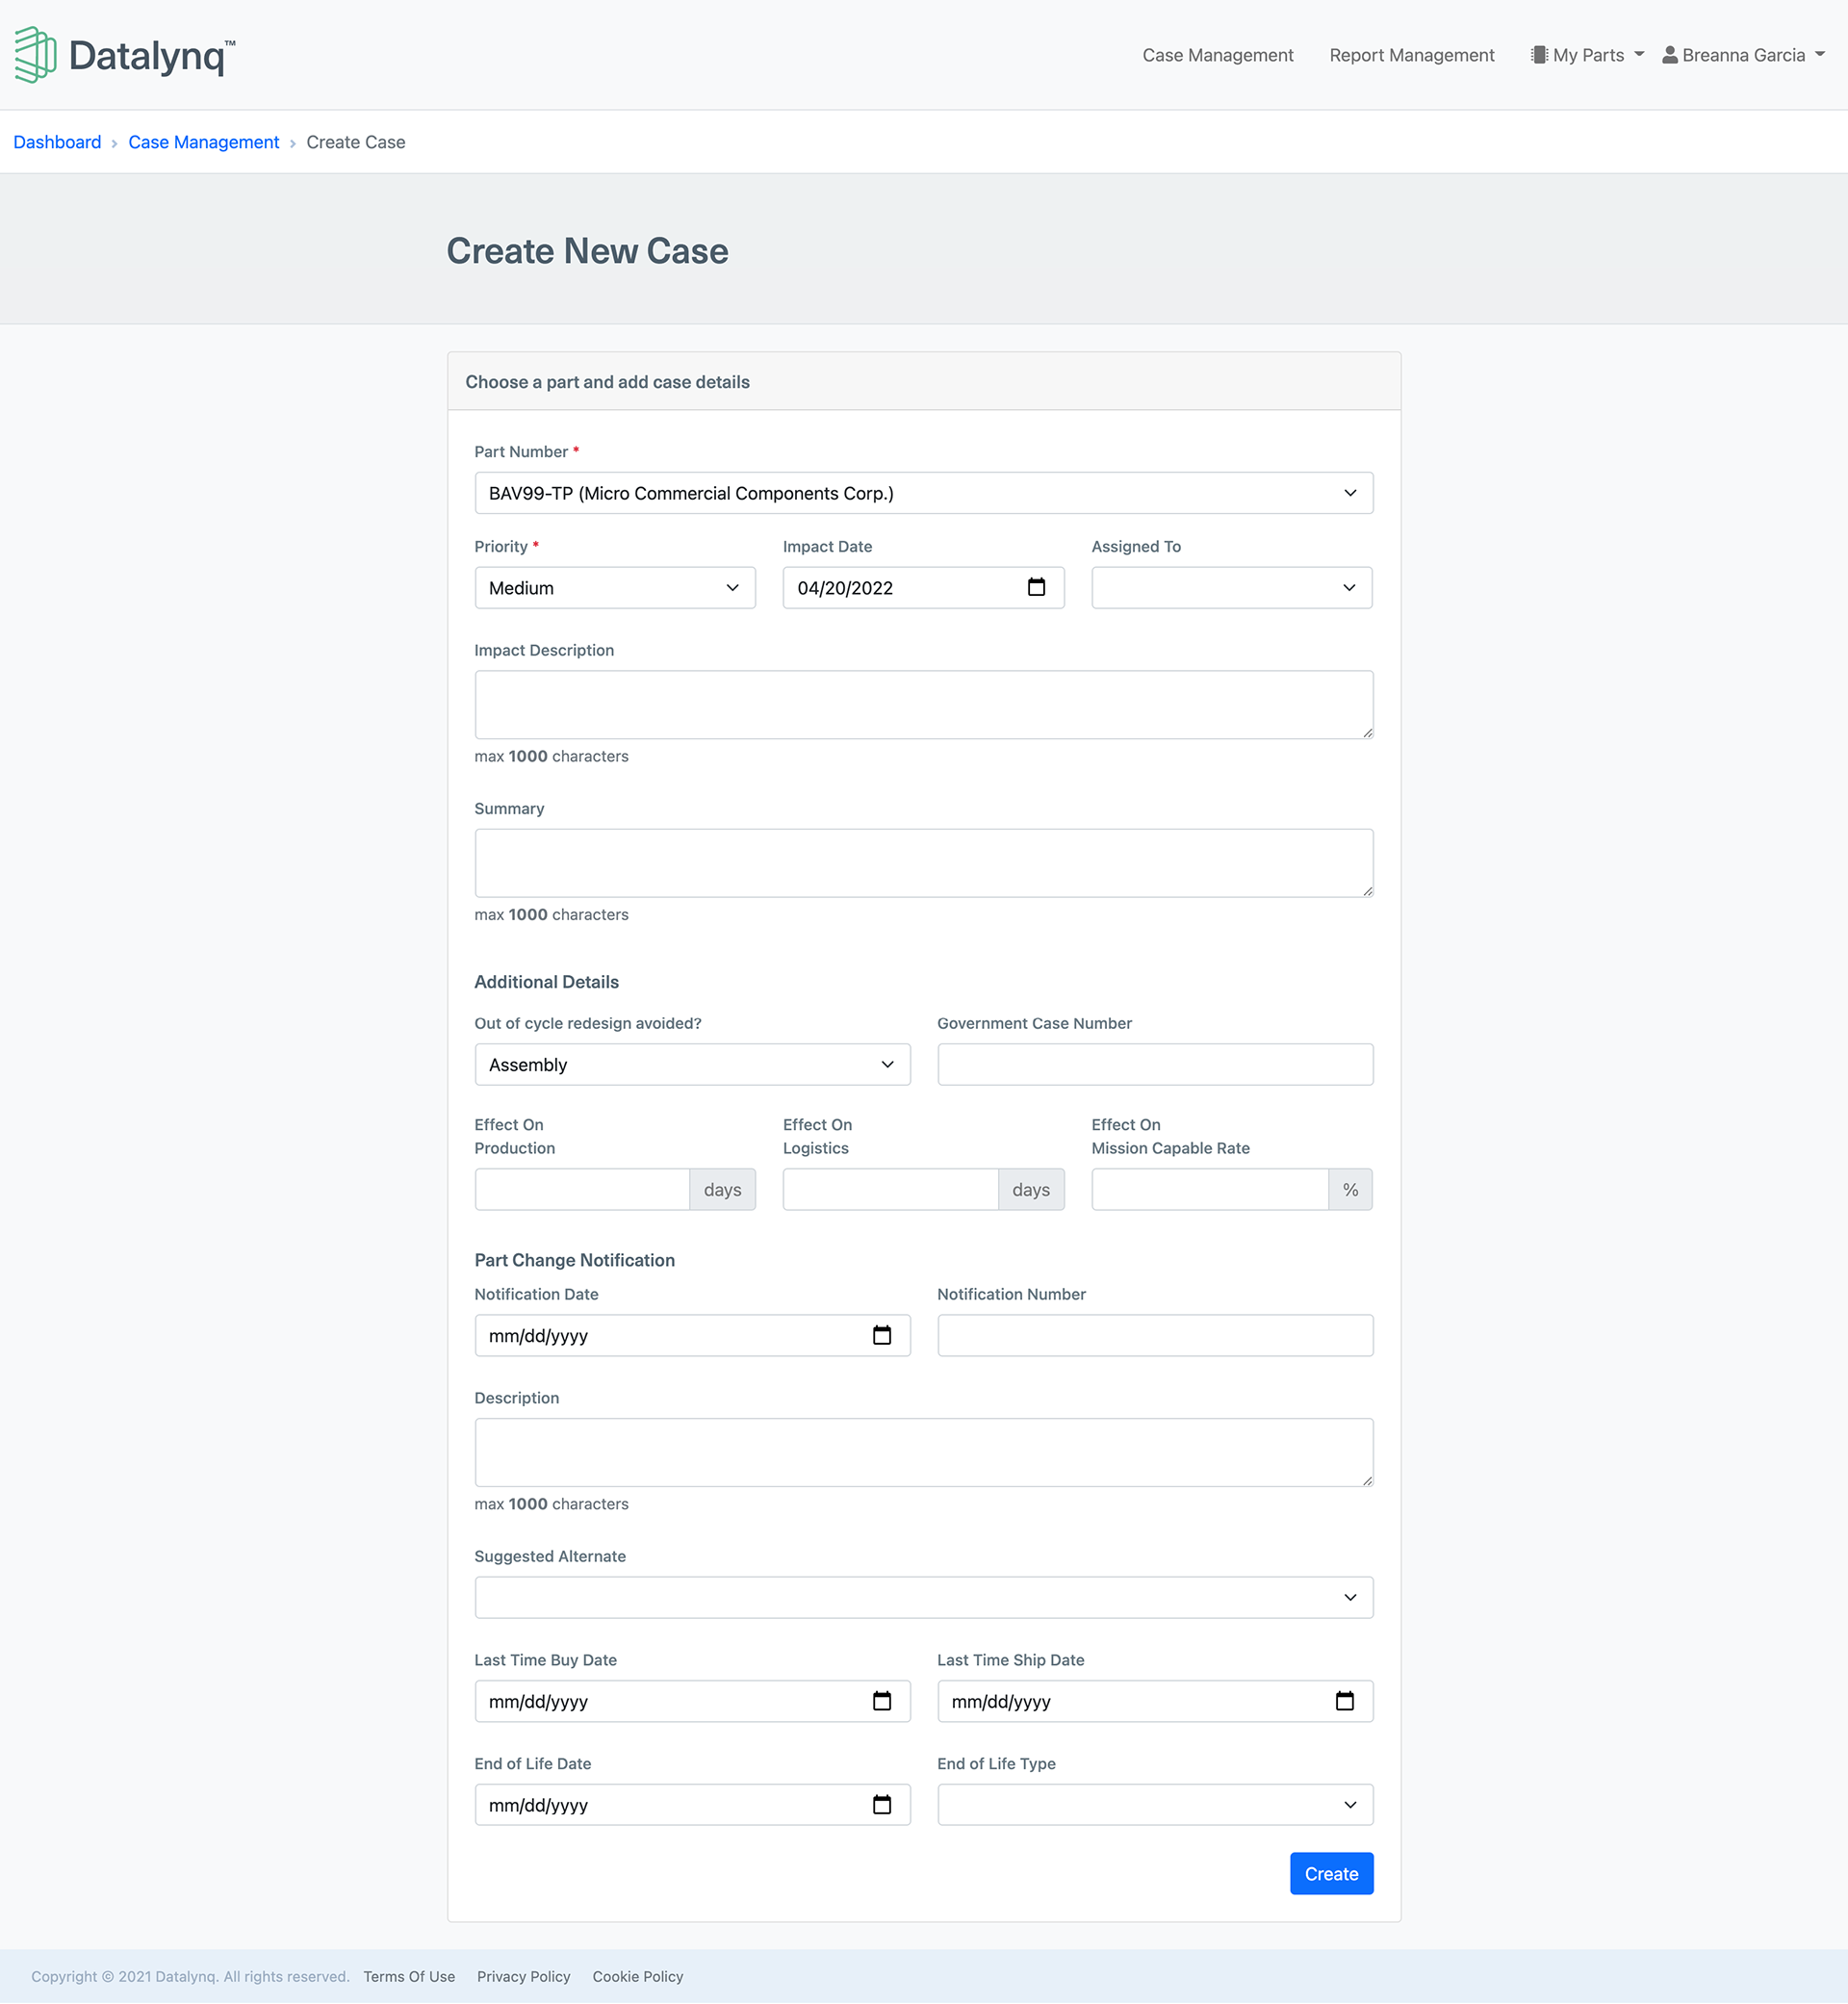Open the Priority dropdown set to Medium
Image resolution: width=1848 pixels, height=2004 pixels.
(615, 588)
